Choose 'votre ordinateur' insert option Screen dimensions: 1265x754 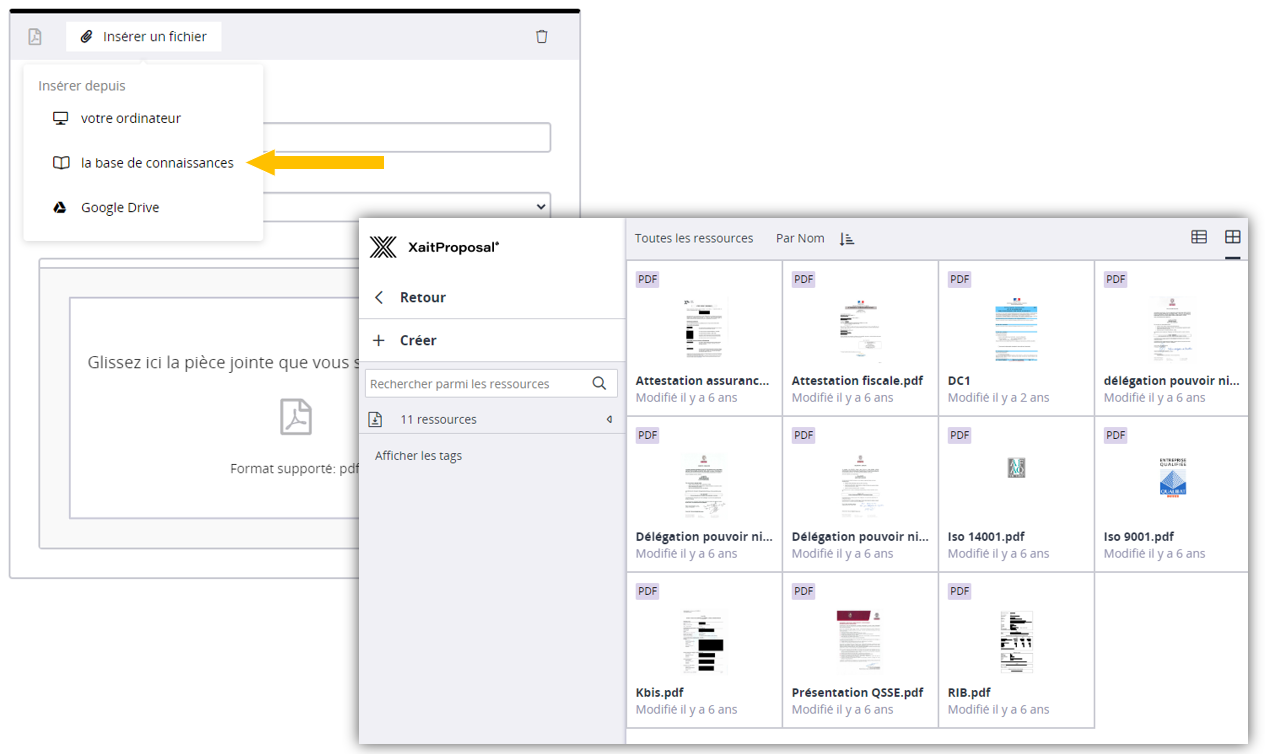130,118
